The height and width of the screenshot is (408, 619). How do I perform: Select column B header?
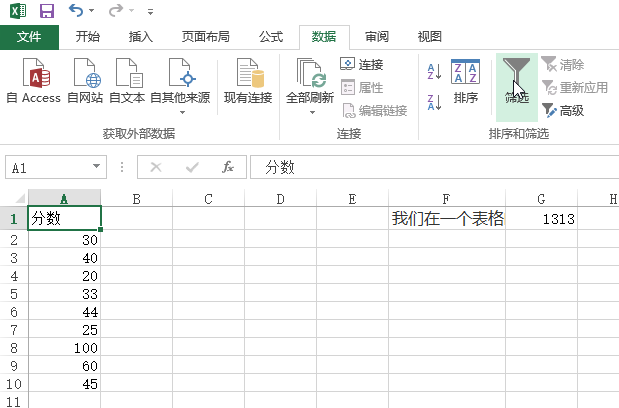click(137, 198)
